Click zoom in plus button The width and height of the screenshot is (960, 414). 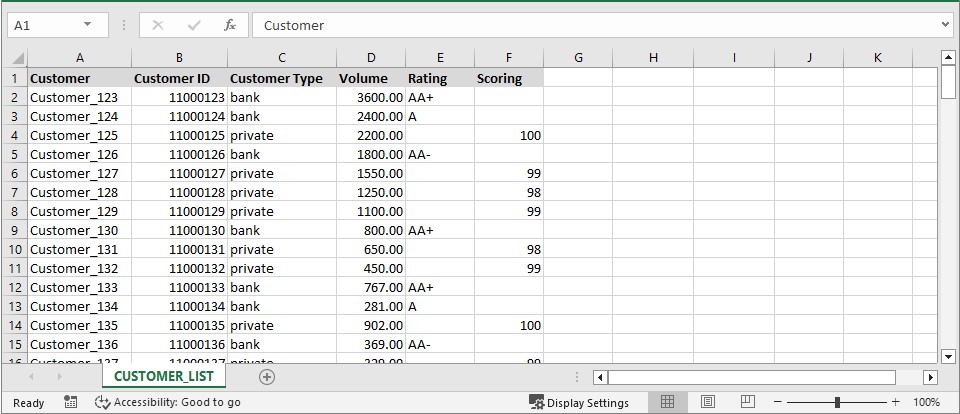tap(896, 402)
